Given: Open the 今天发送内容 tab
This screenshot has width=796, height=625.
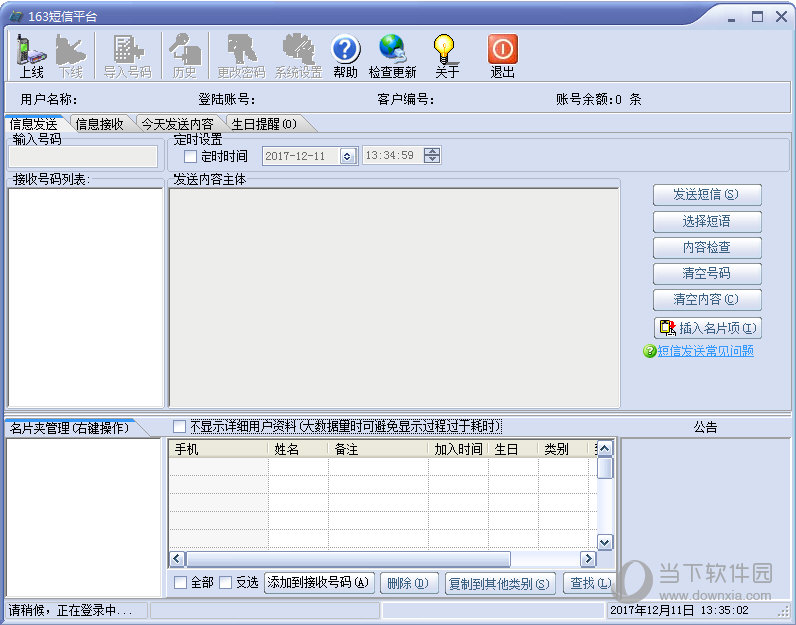Looking at the screenshot, I should click(x=177, y=124).
